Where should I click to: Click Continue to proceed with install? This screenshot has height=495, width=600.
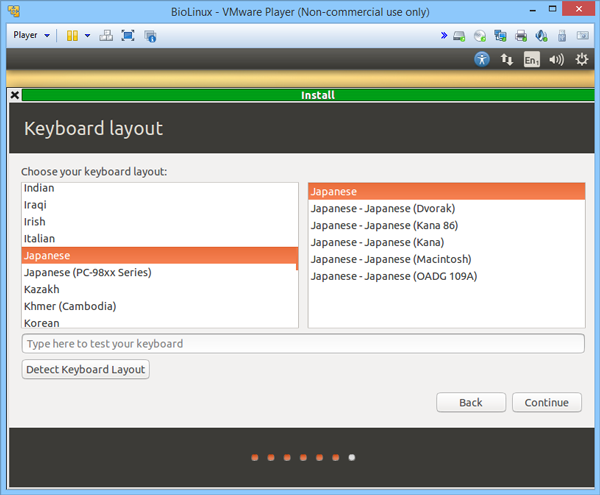(x=546, y=402)
